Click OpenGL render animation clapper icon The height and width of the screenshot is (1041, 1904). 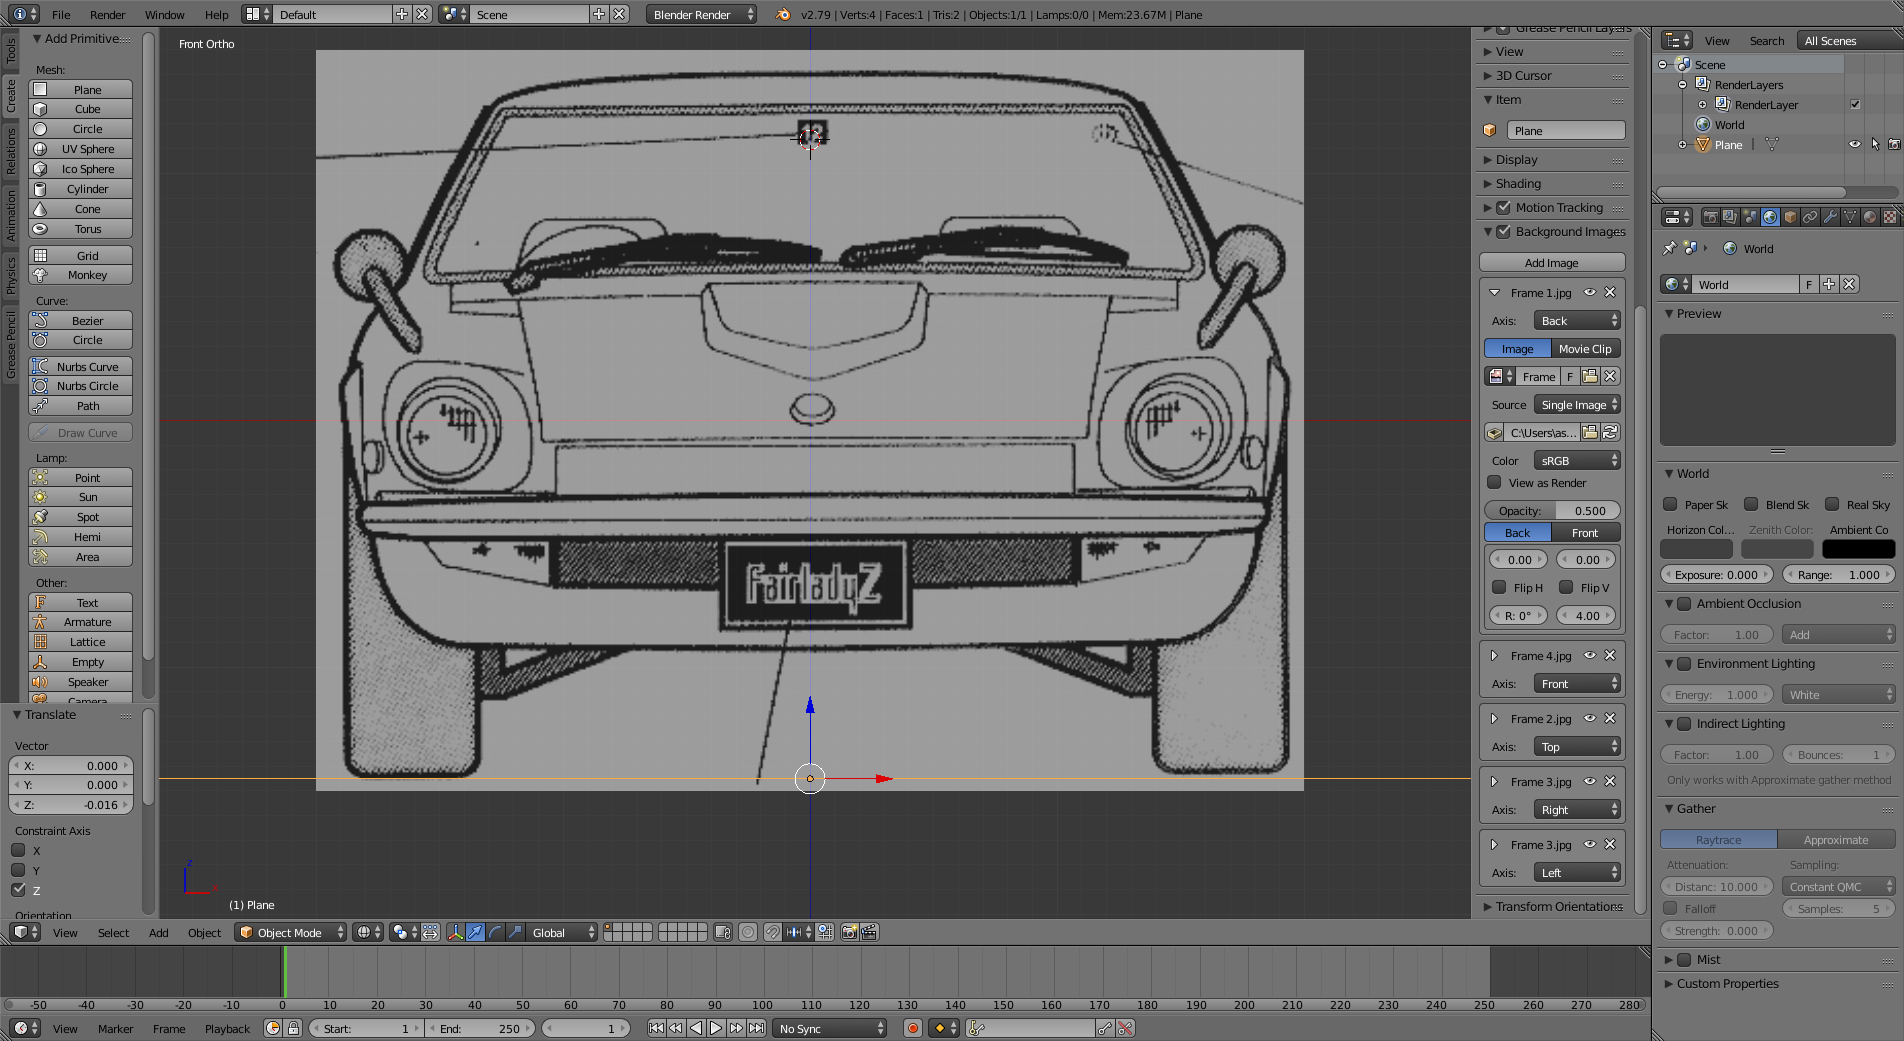click(x=869, y=932)
